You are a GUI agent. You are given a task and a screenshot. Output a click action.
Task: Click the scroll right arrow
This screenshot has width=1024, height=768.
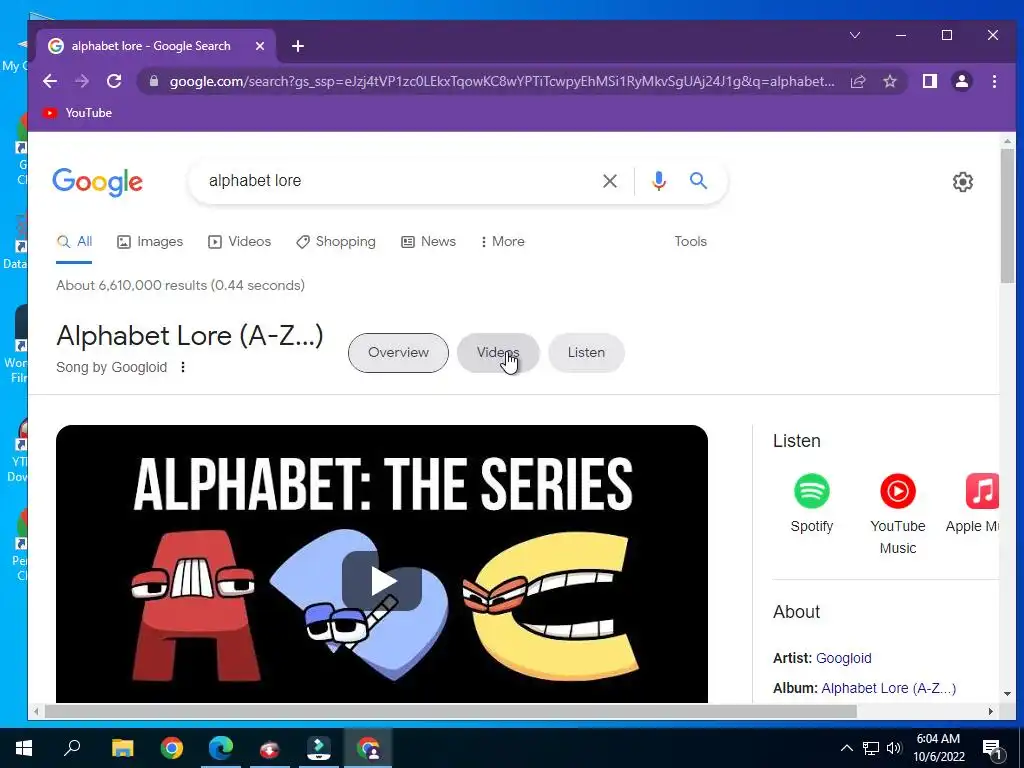[991, 711]
